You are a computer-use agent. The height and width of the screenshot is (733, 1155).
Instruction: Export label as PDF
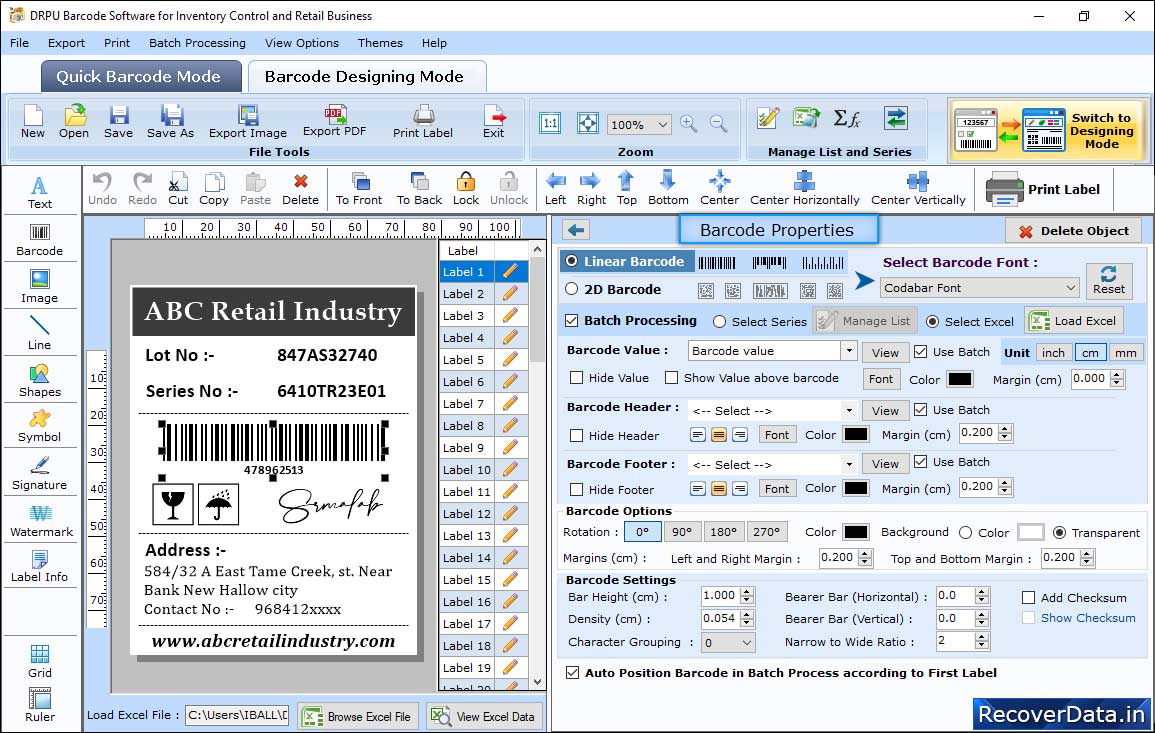[334, 122]
